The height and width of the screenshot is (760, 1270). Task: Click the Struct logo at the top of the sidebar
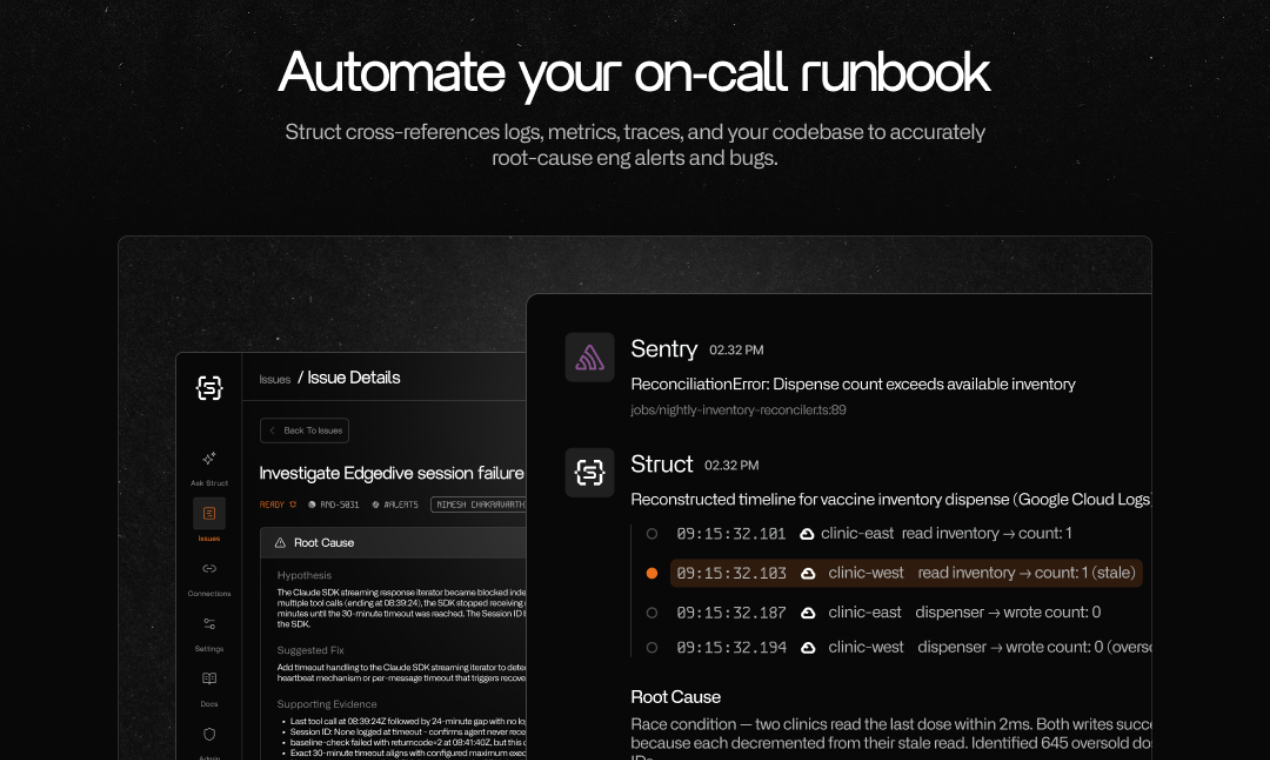coord(209,388)
